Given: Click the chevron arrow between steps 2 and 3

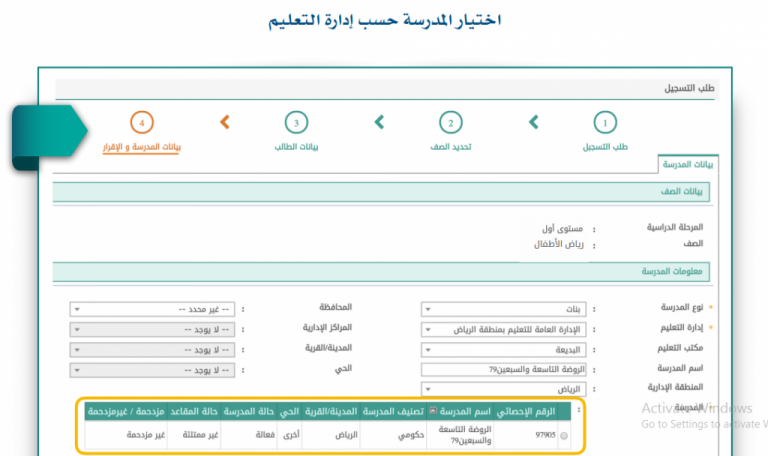Looking at the screenshot, I should coord(379,122).
